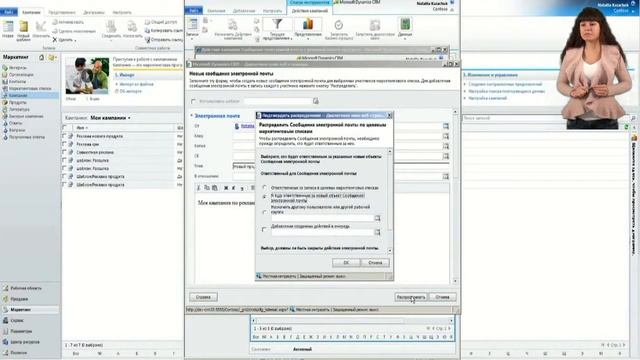This screenshot has width=640, height=360.
Task: Open lookup icon for the Кому field
Action: pos(446,136)
